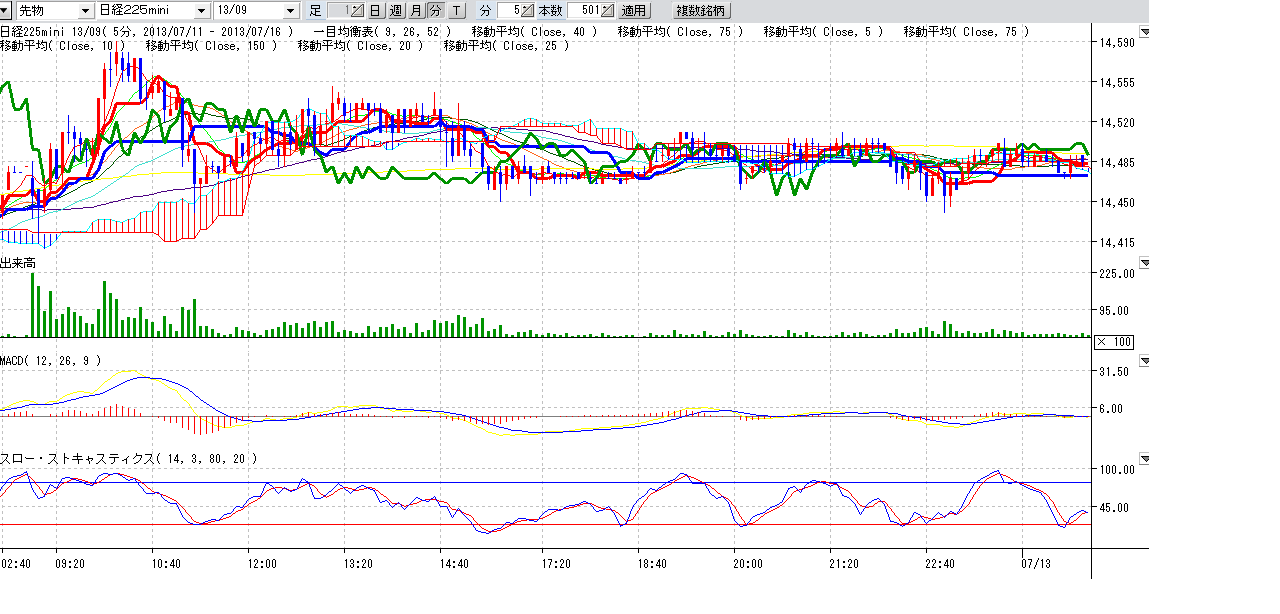1280x614 pixels.
Task: Open the slow stochastics pane menu arrow
Action: tap(1145, 458)
